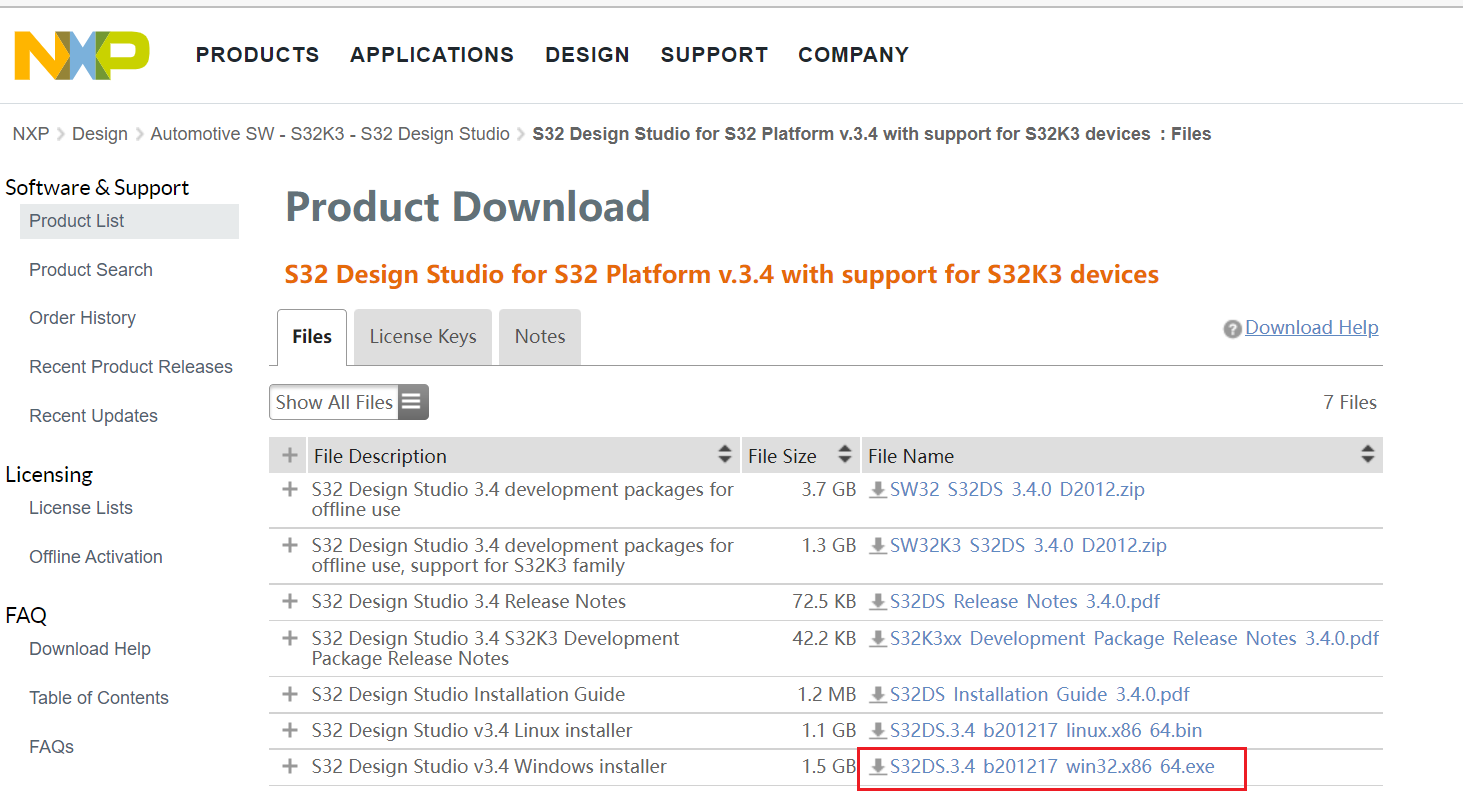
Task: Open Download Help under FAQ sidebar
Action: [x=90, y=649]
